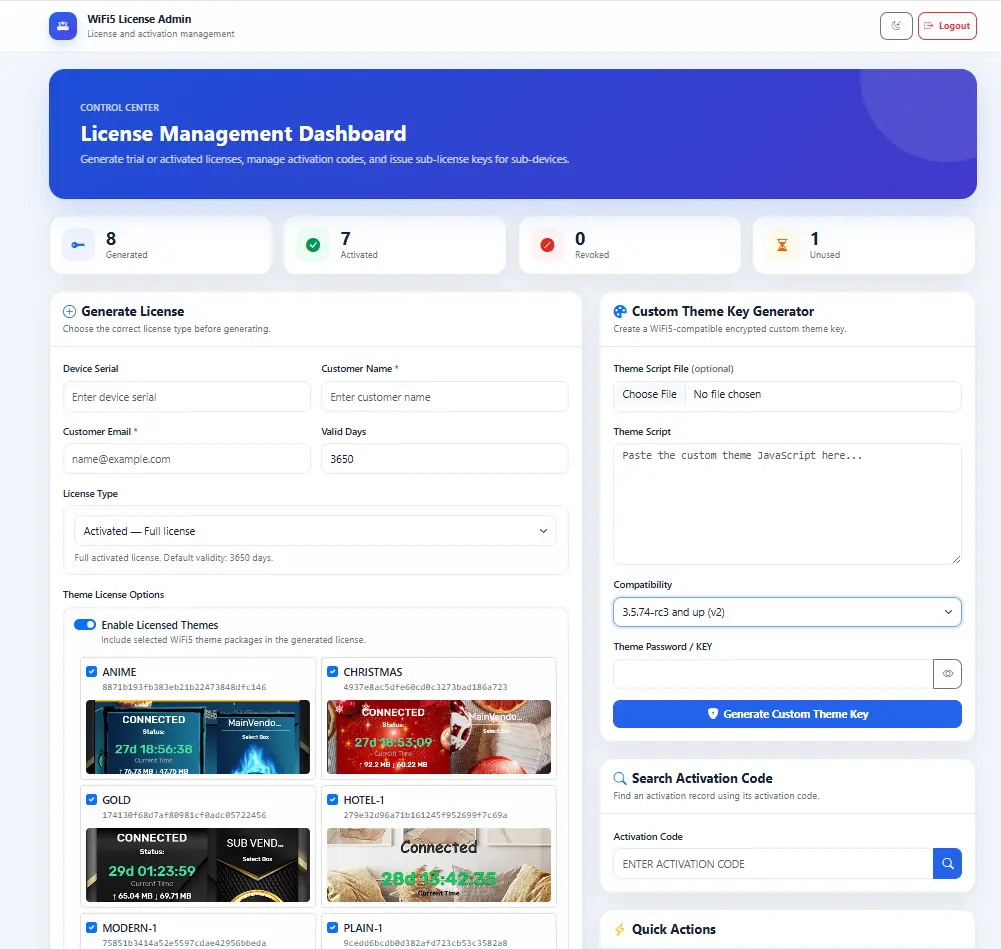This screenshot has width=1001, height=949.
Task: Run the activation code search with blue magnifier button
Action: point(947,863)
